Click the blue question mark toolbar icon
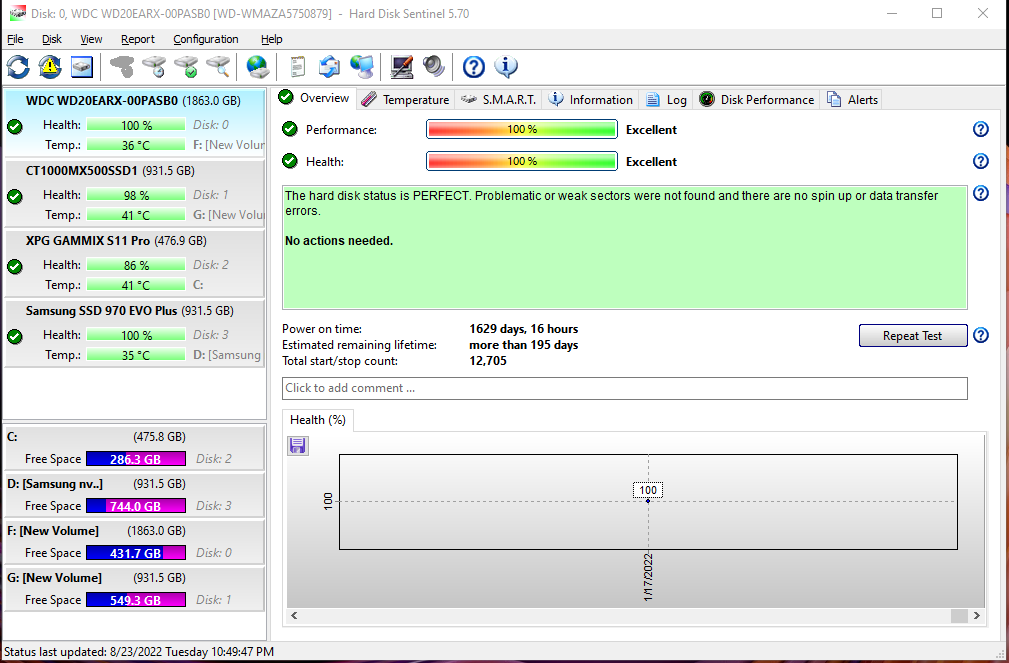 click(x=474, y=67)
